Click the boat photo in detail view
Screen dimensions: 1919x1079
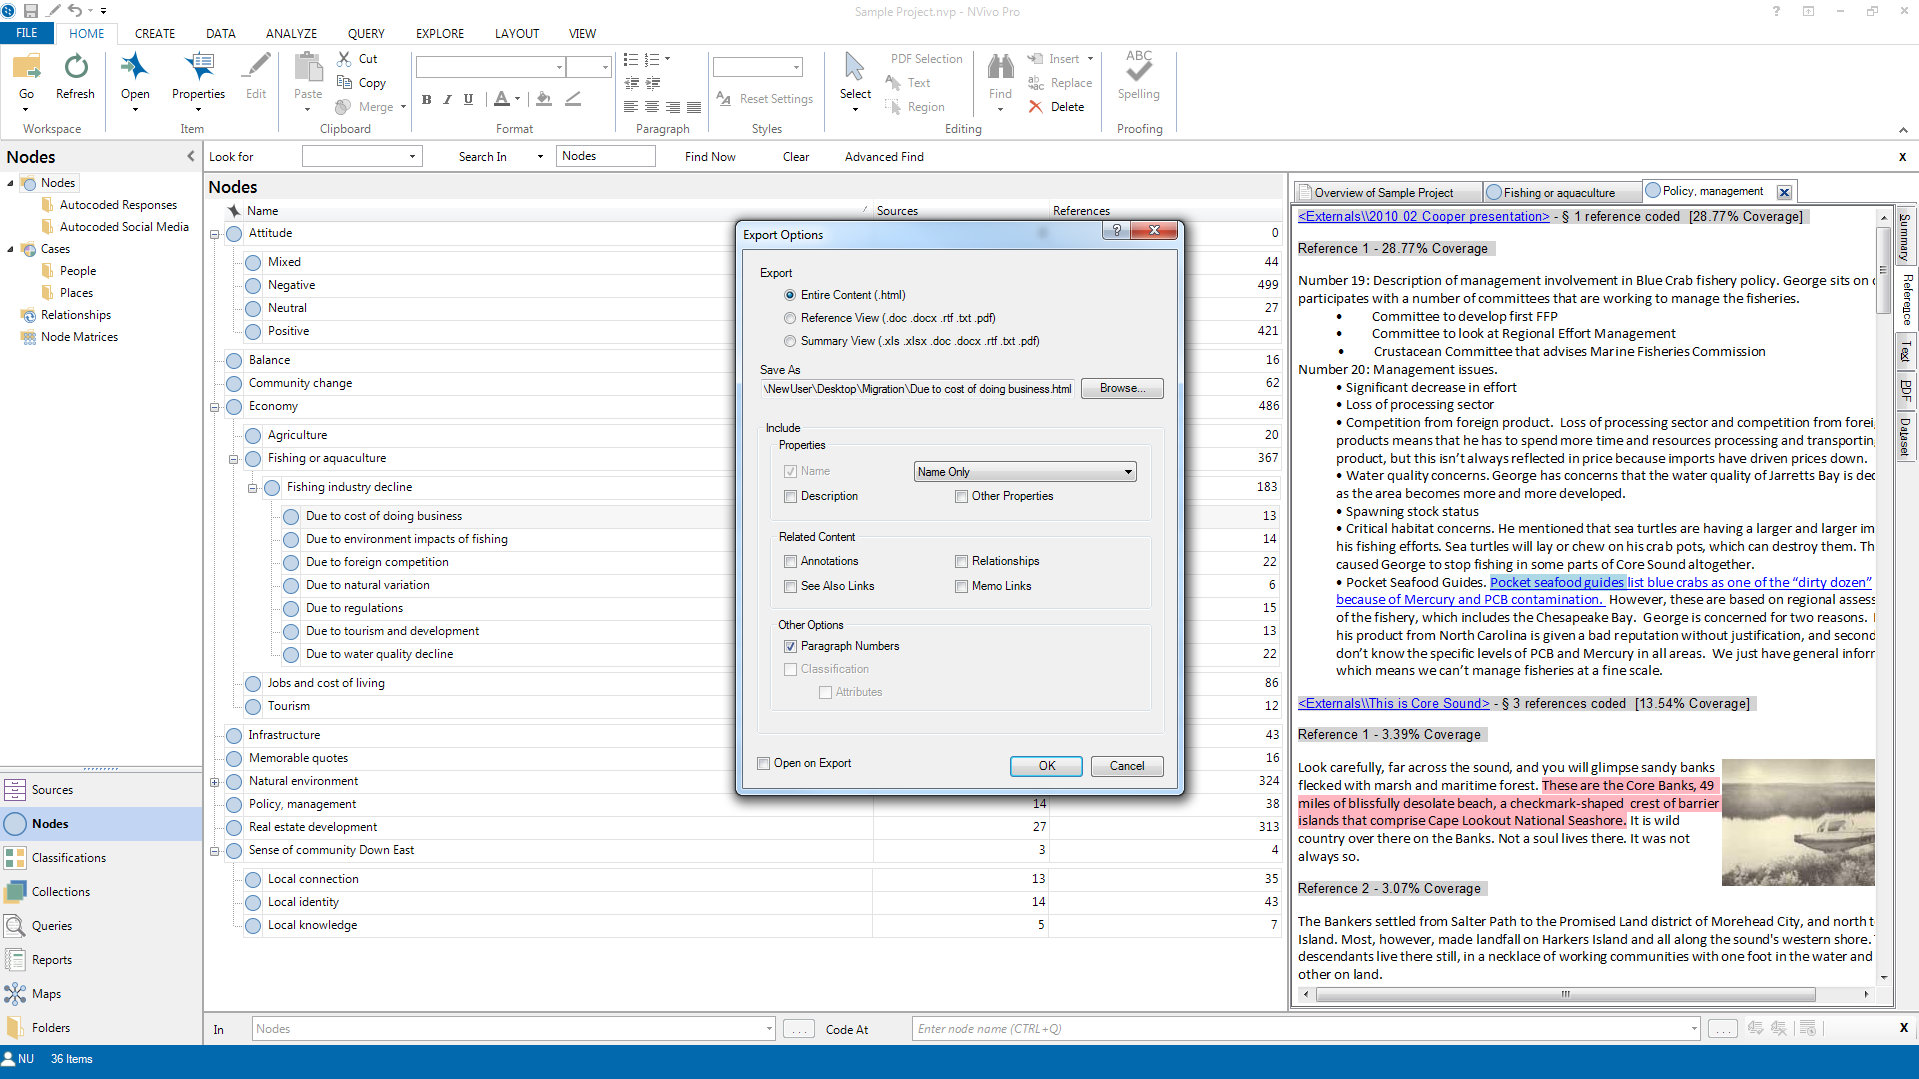click(1798, 823)
